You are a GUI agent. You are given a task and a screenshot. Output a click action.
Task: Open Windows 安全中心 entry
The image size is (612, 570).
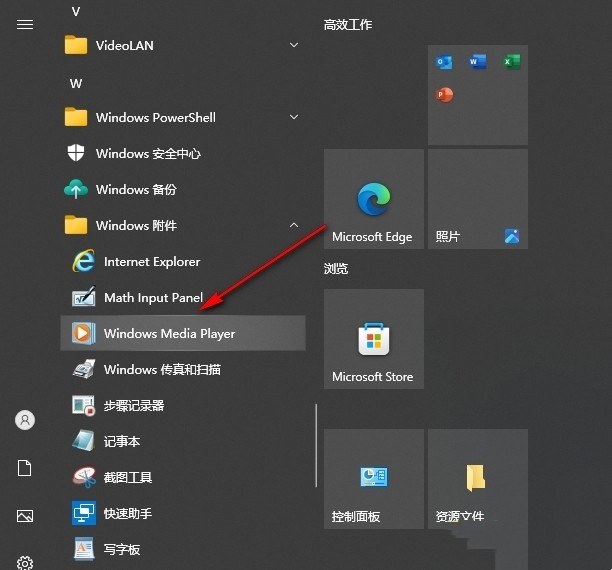[x=148, y=153]
